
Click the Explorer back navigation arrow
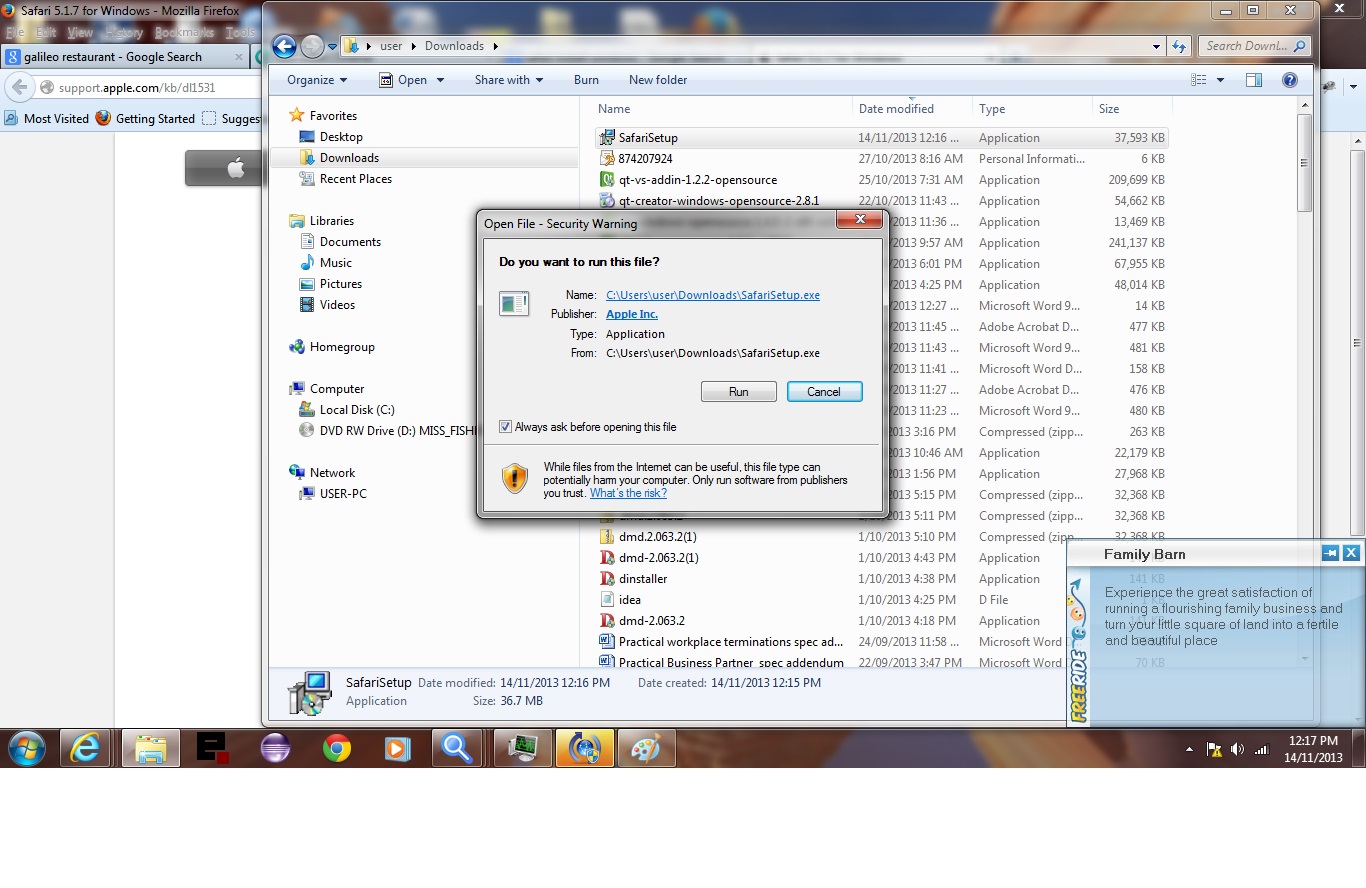tap(284, 46)
